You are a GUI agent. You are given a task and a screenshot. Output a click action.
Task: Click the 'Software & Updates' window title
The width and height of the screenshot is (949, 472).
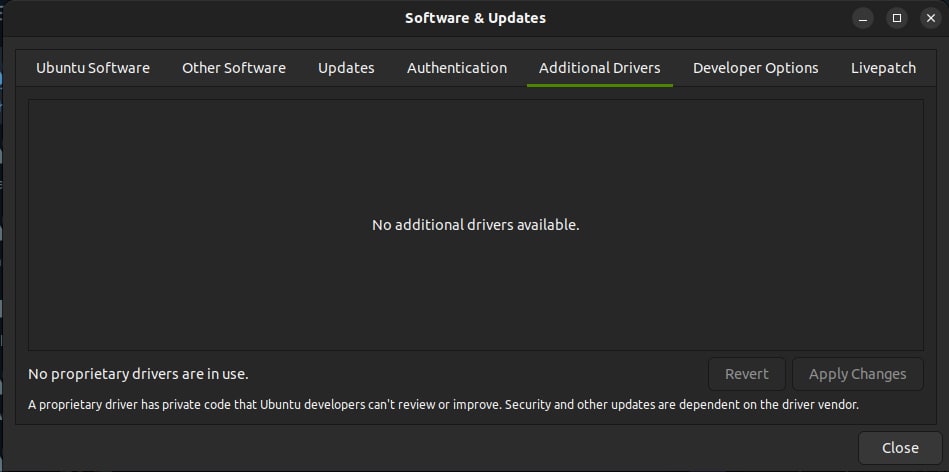pyautogui.click(x=475, y=18)
